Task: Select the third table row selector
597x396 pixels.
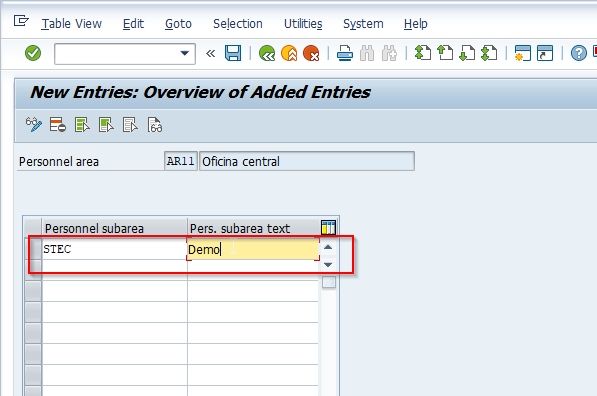Action: pyautogui.click(x=33, y=291)
